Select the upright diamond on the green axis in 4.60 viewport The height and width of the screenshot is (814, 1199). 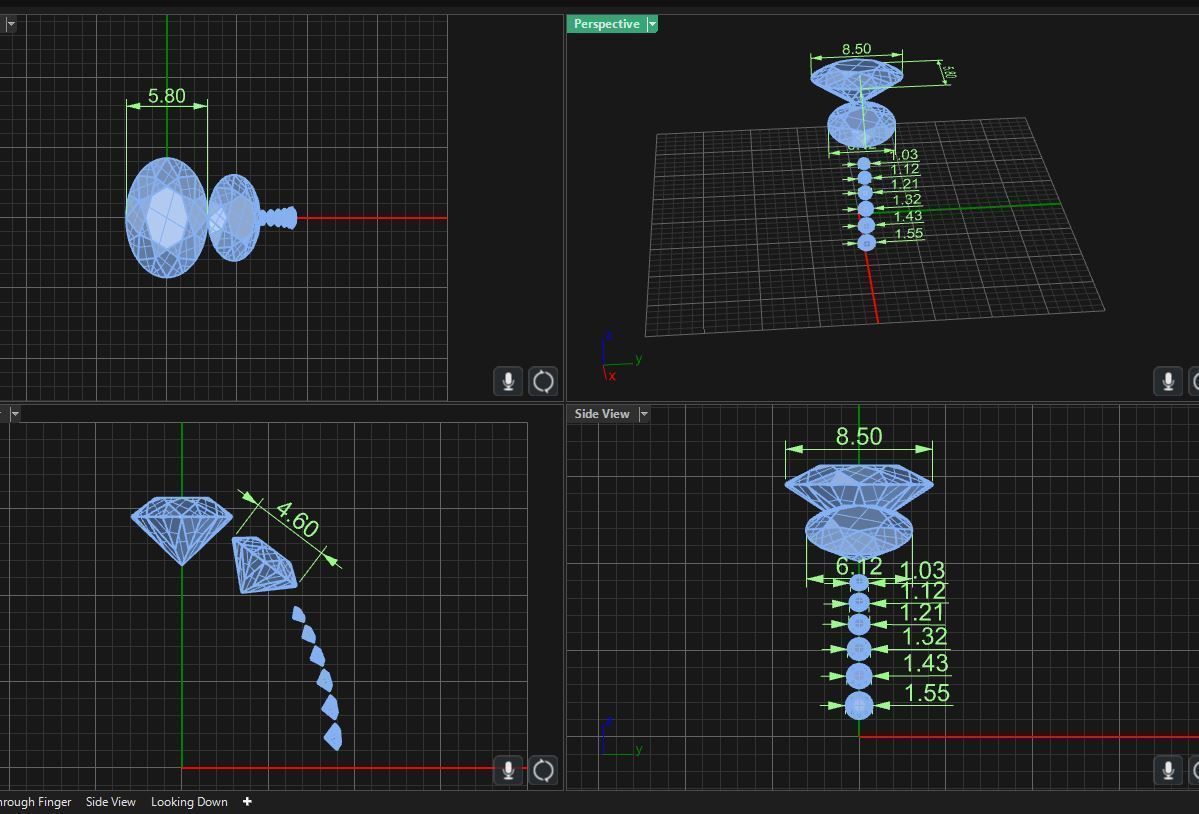[x=182, y=530]
